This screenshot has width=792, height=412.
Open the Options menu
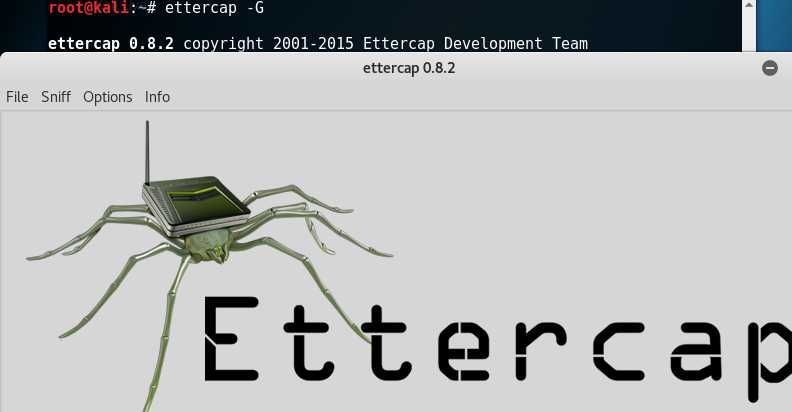click(108, 97)
